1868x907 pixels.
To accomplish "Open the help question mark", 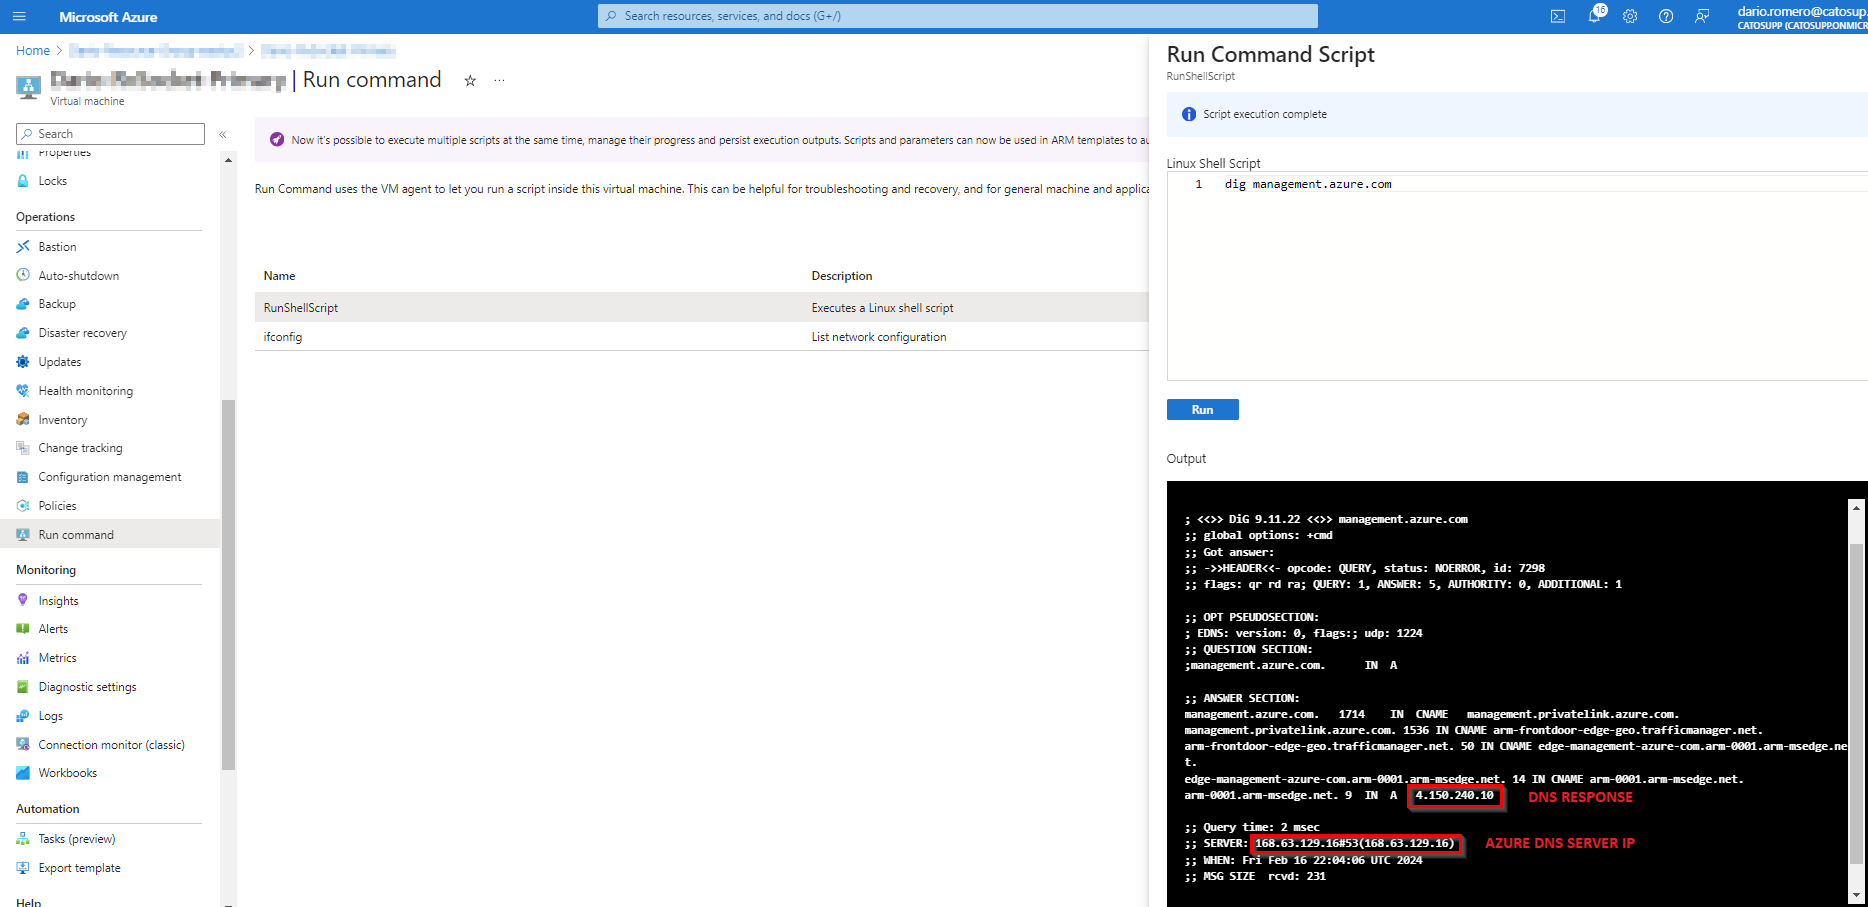I will (x=1666, y=17).
